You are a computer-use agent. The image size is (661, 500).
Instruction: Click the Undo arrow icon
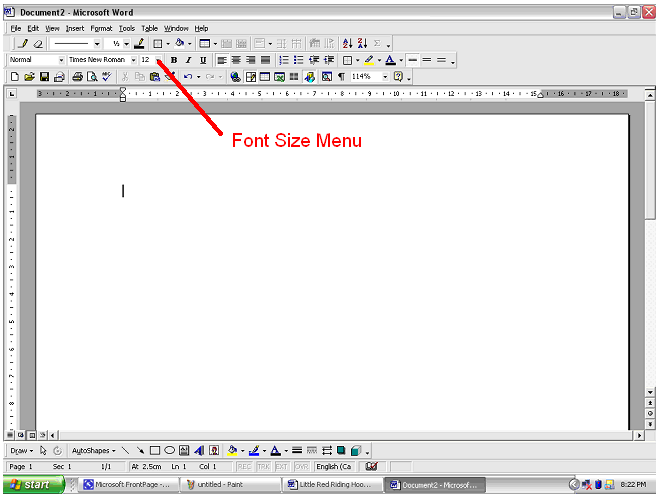[x=187, y=77]
